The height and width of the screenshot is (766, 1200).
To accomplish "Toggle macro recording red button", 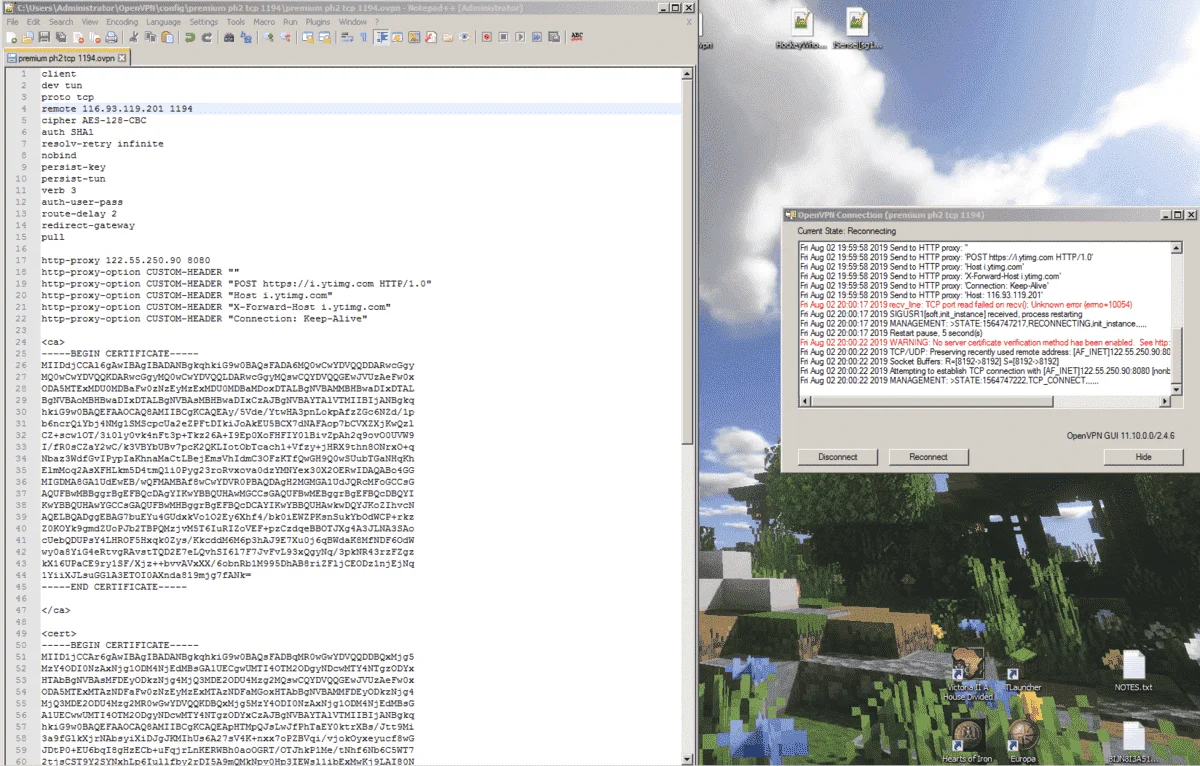I will (486, 37).
